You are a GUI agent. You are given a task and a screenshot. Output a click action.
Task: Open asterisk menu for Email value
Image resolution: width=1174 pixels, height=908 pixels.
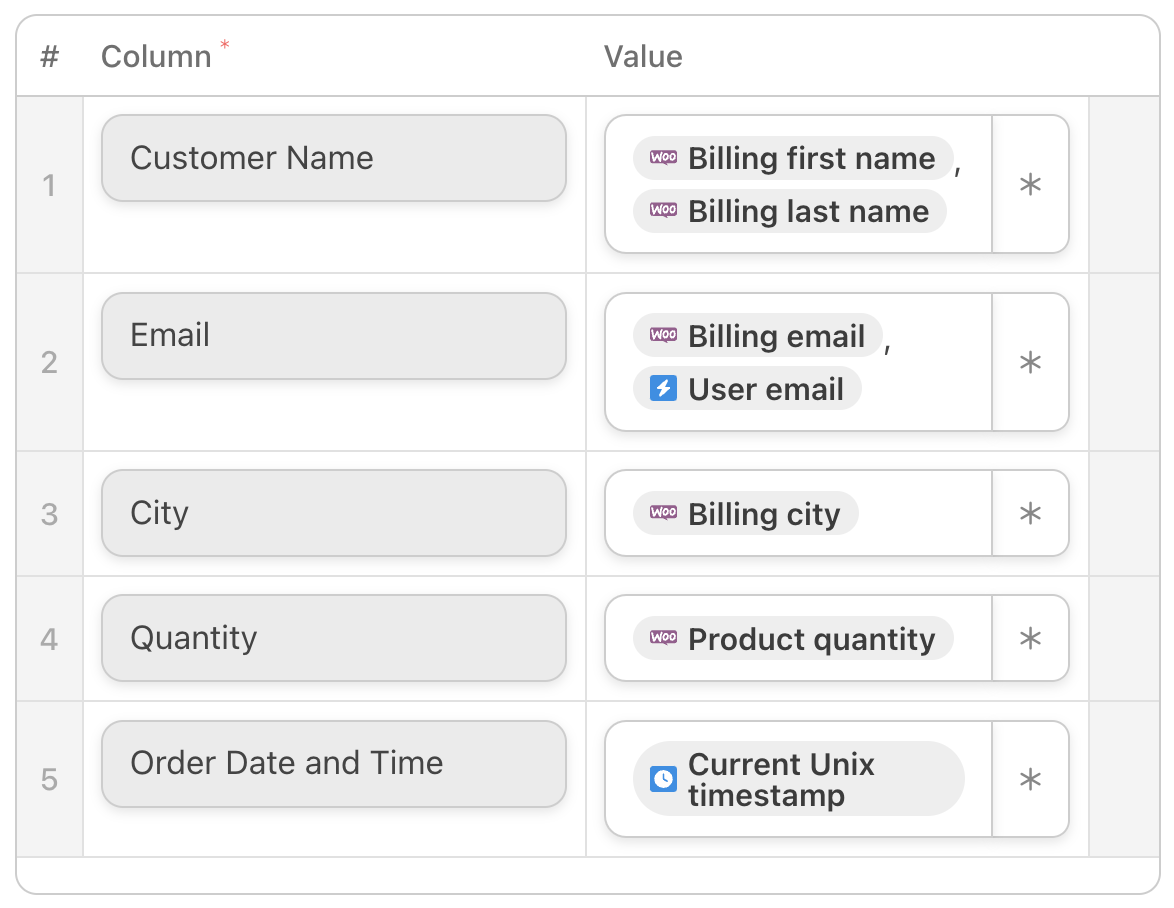click(x=1030, y=362)
